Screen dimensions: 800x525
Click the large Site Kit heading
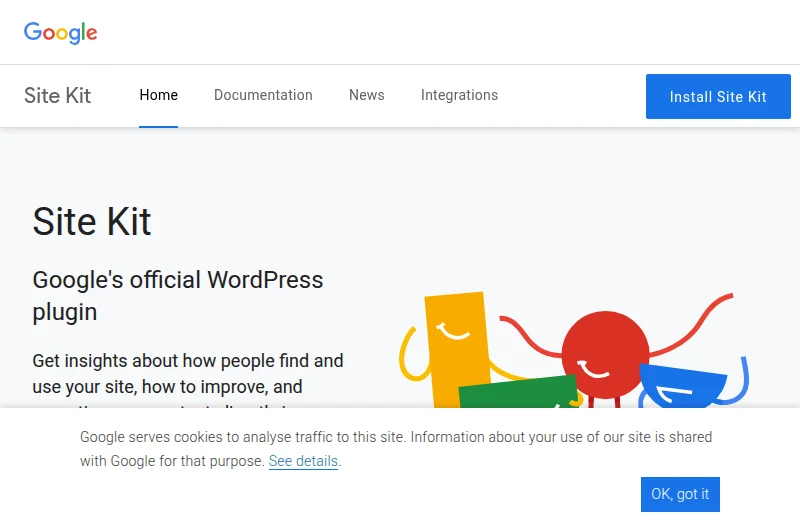[x=92, y=222]
